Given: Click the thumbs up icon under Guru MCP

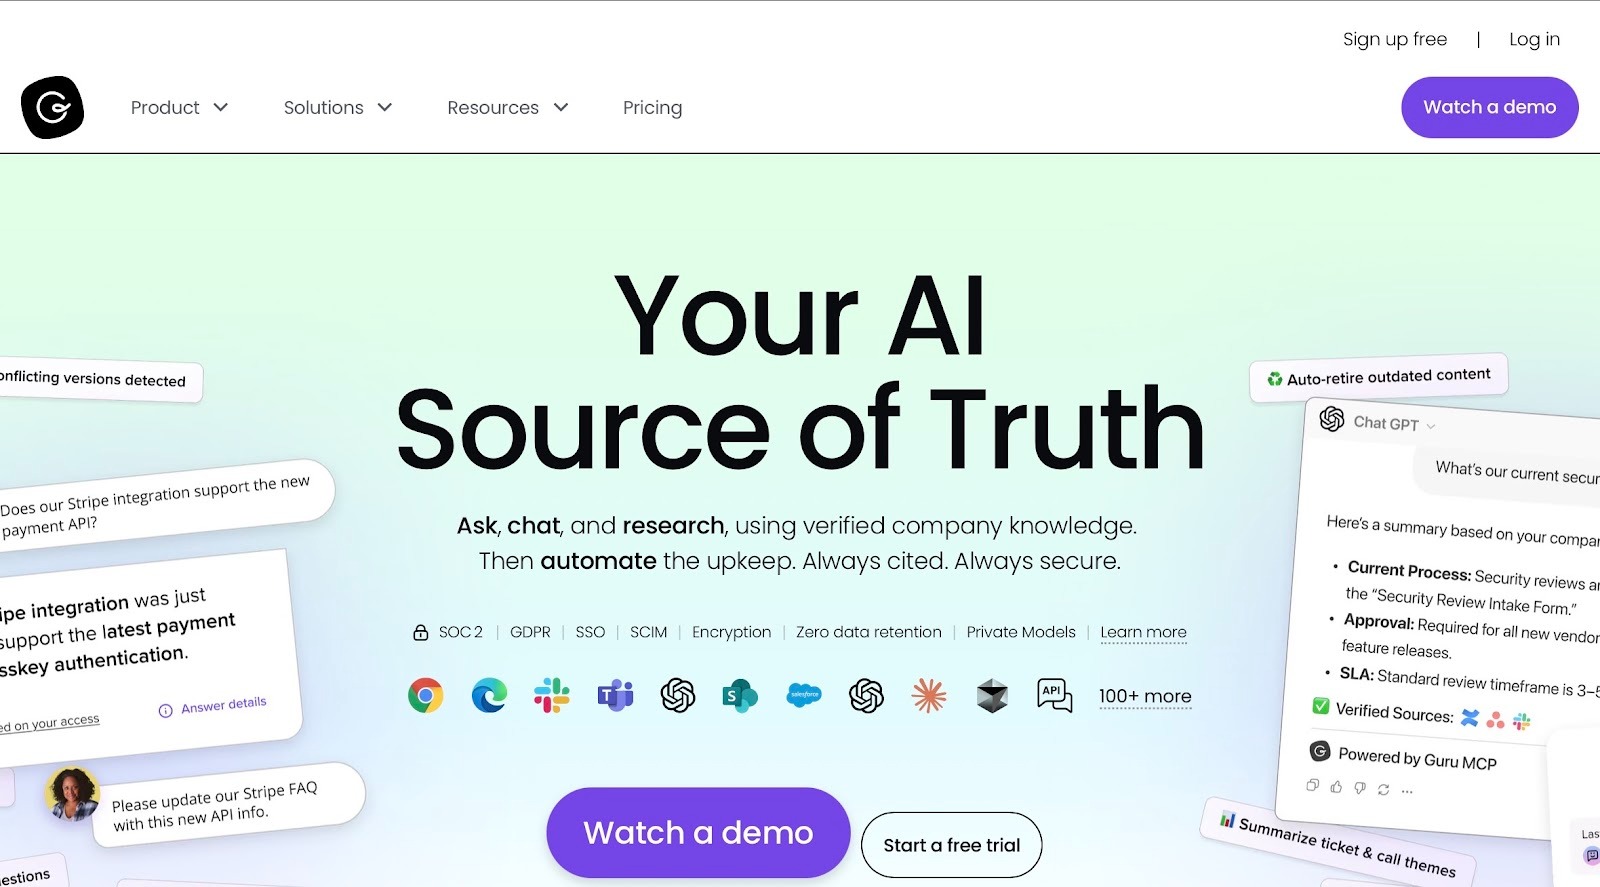Looking at the screenshot, I should 1336,787.
